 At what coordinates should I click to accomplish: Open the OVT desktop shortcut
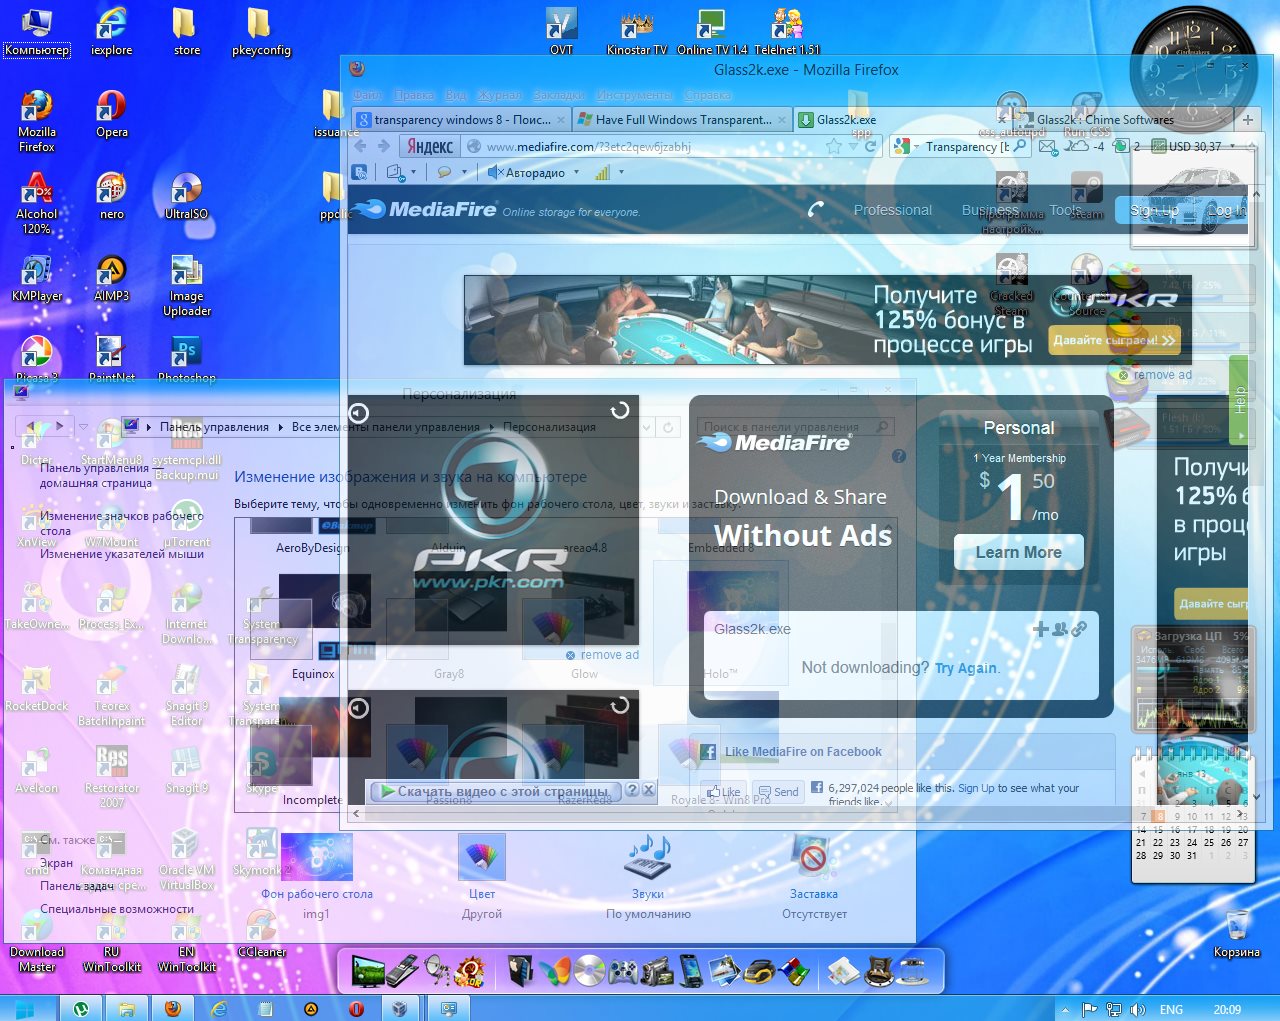tap(561, 32)
